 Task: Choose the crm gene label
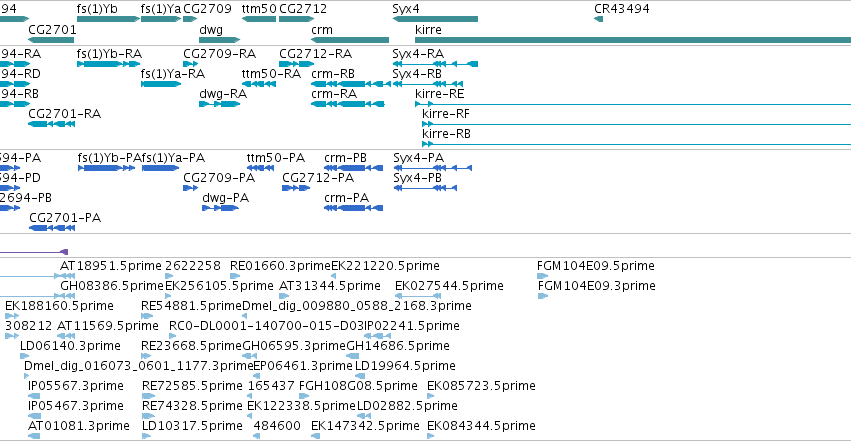click(322, 30)
